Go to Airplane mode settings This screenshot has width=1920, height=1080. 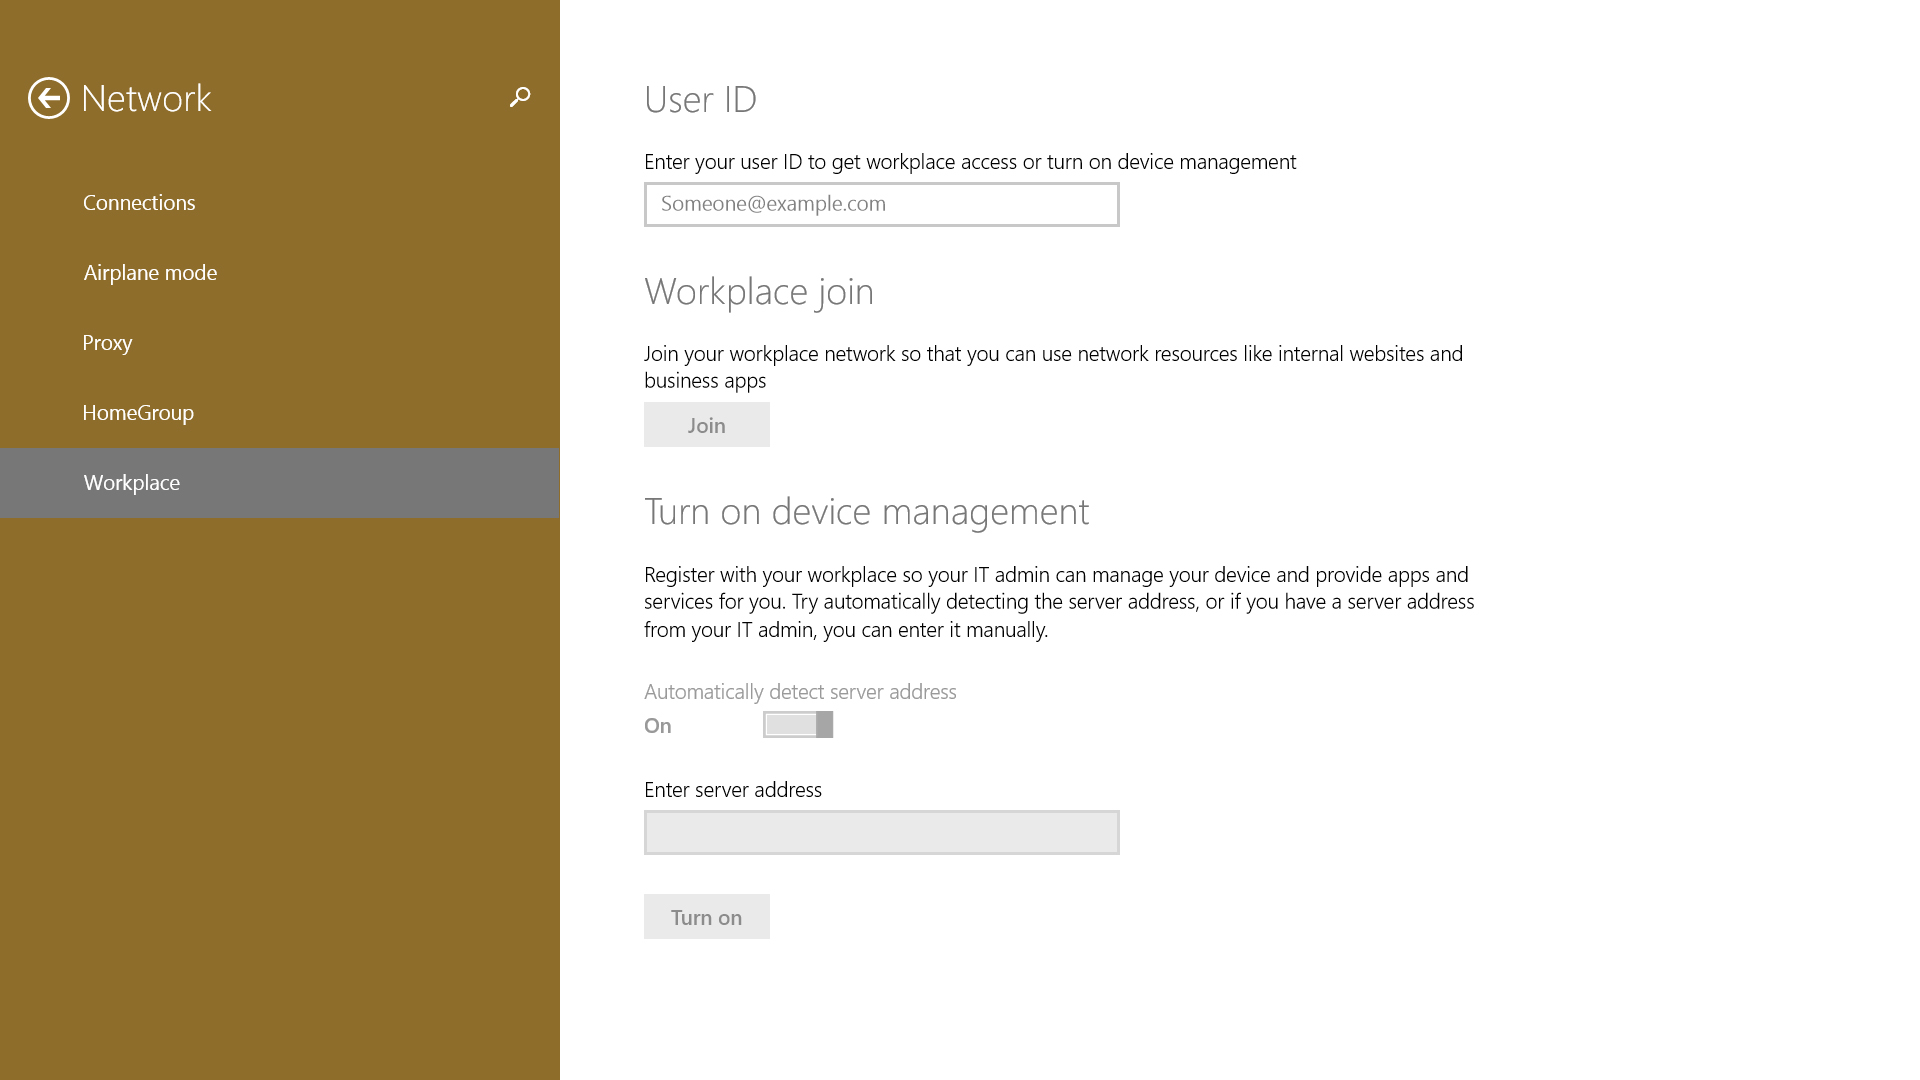[150, 272]
